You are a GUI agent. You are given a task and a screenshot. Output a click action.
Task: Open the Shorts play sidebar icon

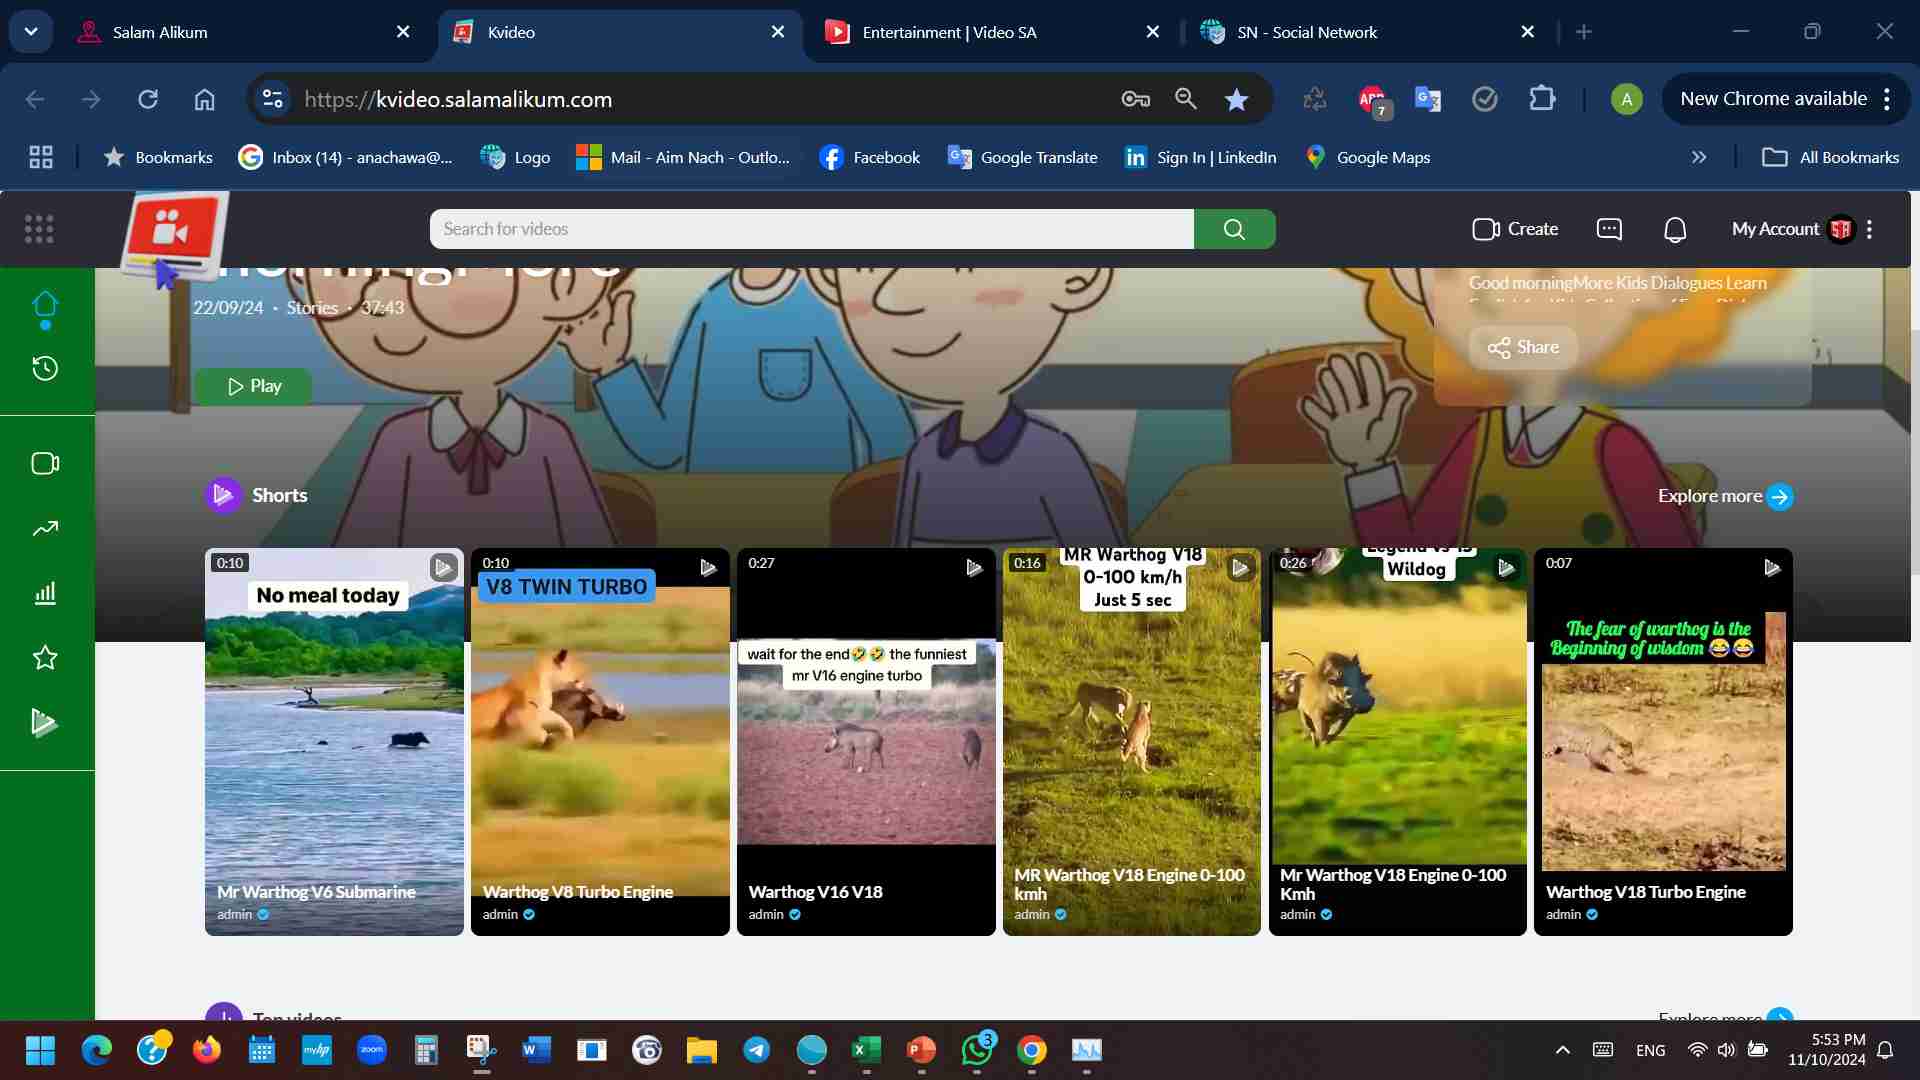[45, 722]
